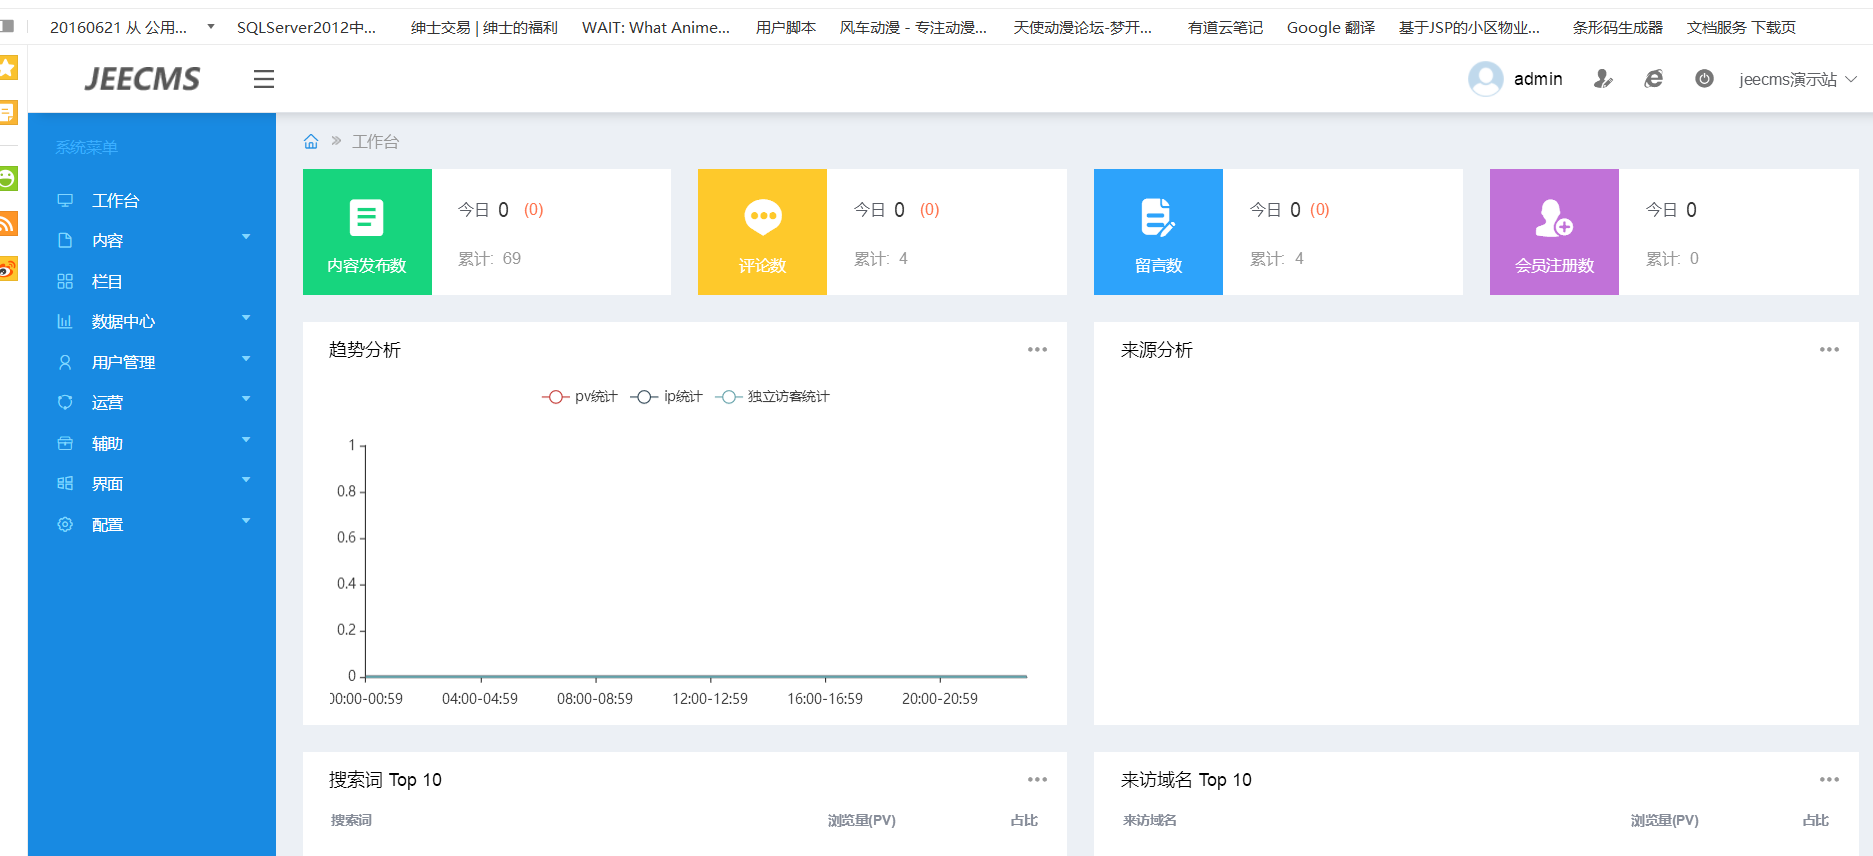Click the hamburger menu collapse icon

point(263,79)
